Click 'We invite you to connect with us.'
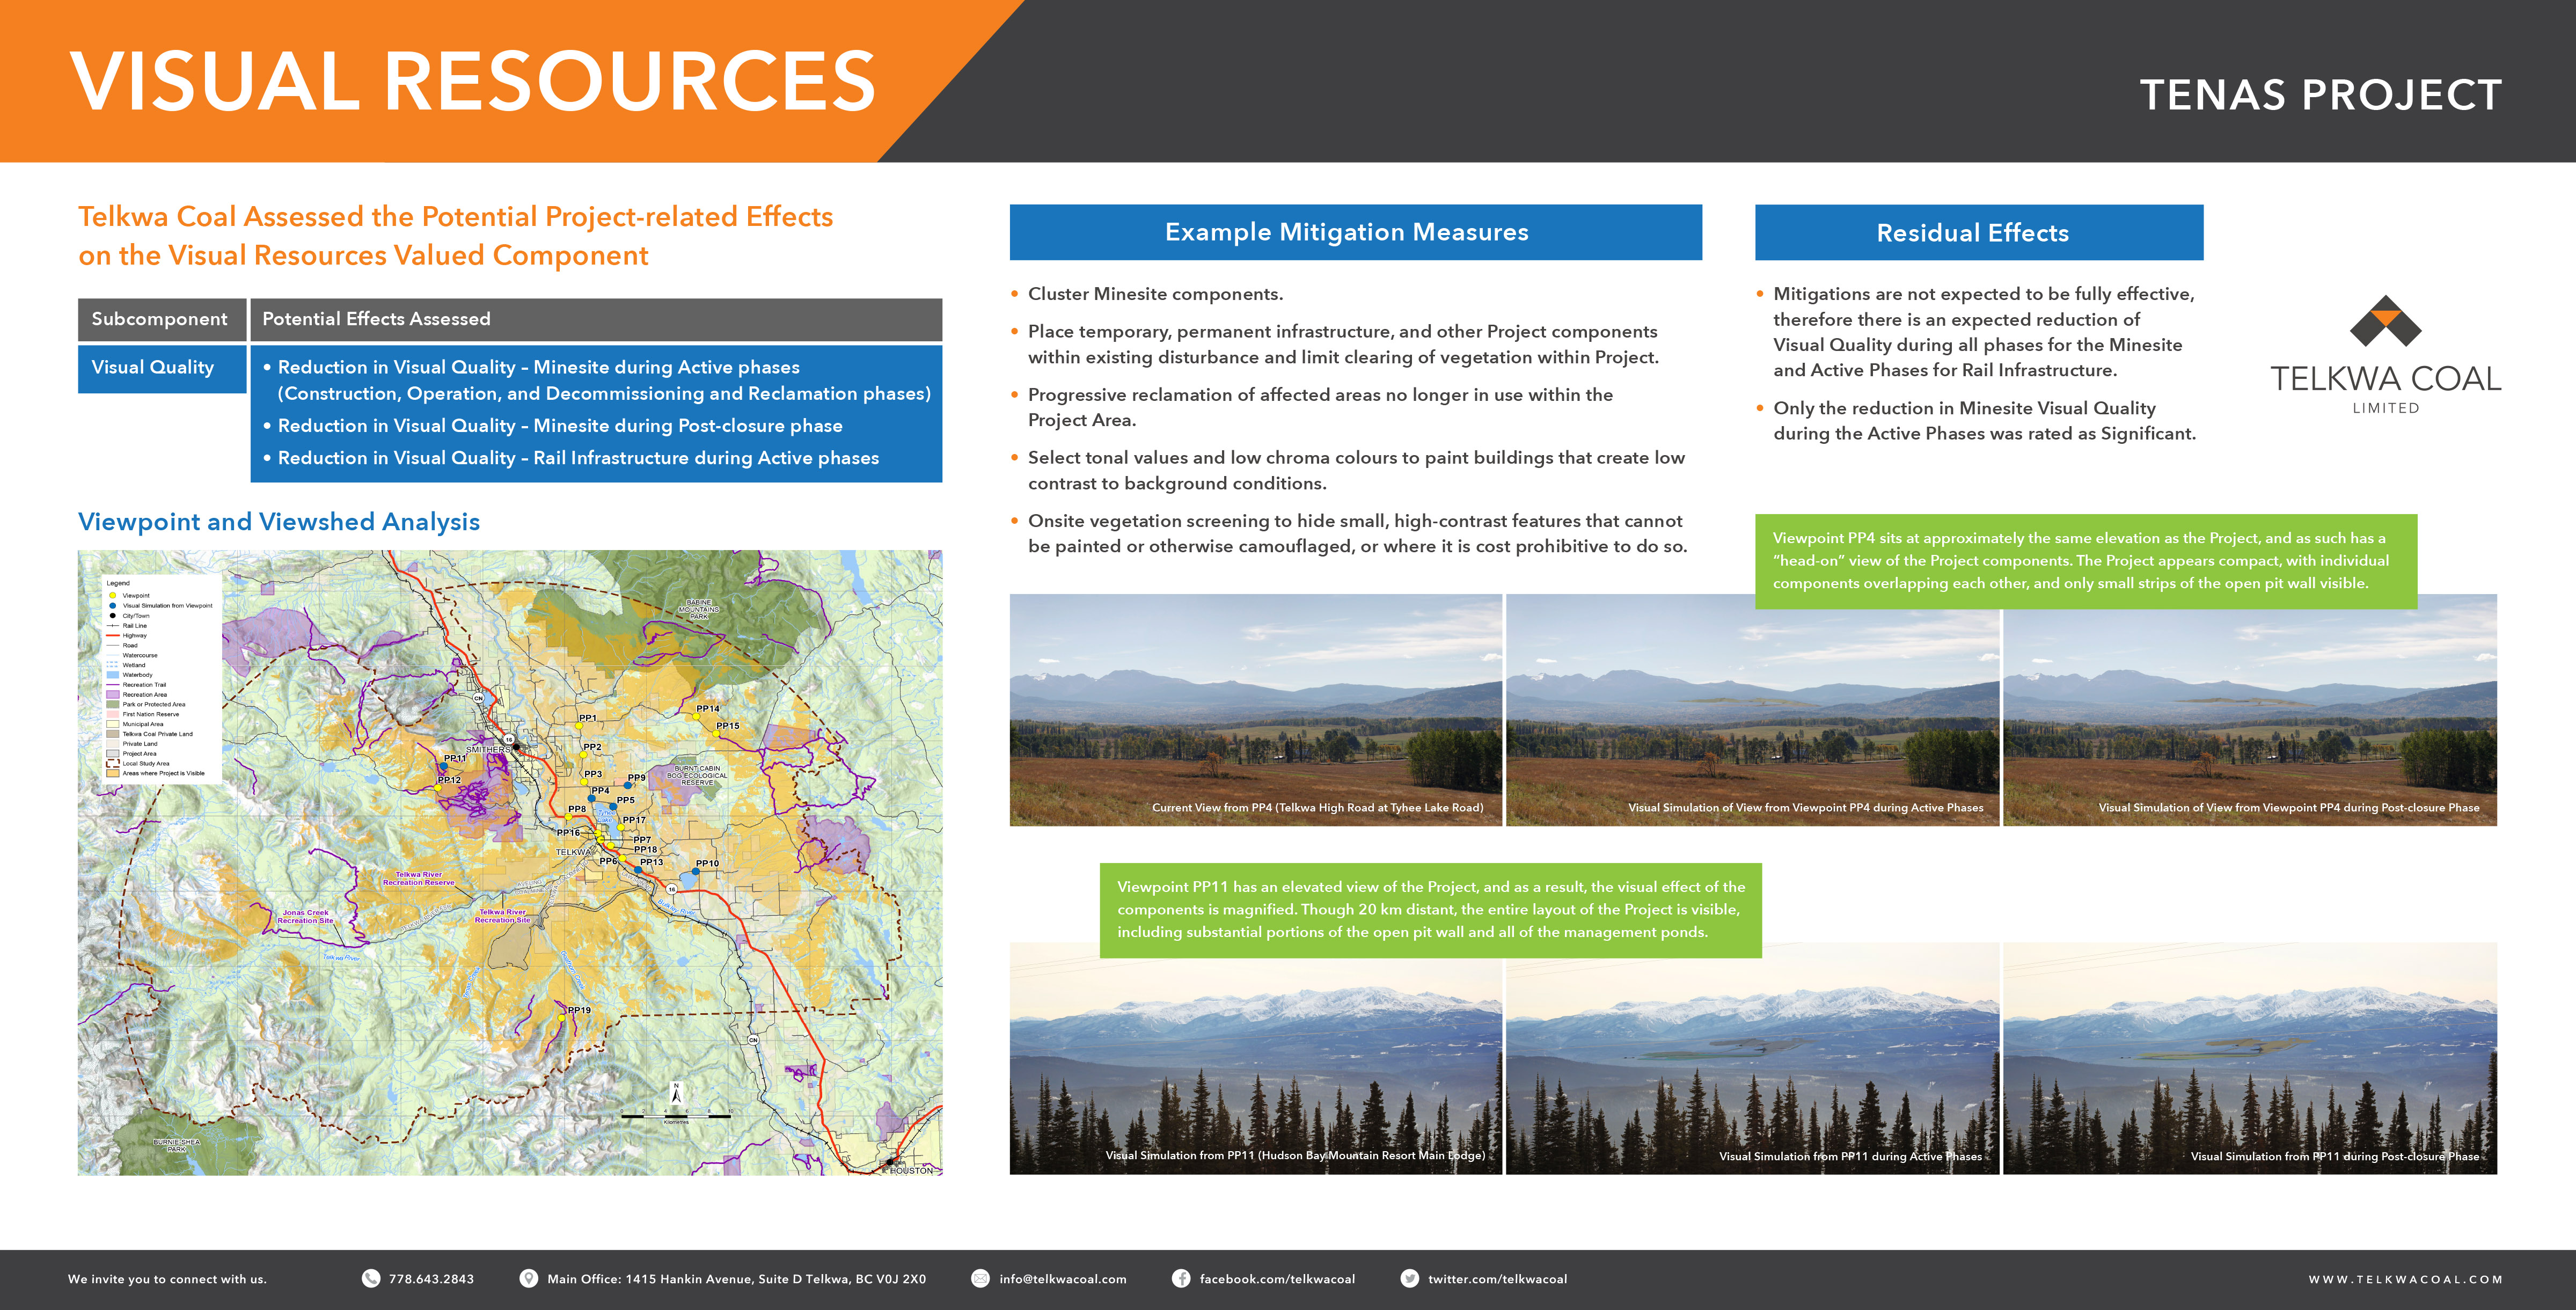The image size is (2576, 1310). (167, 1279)
